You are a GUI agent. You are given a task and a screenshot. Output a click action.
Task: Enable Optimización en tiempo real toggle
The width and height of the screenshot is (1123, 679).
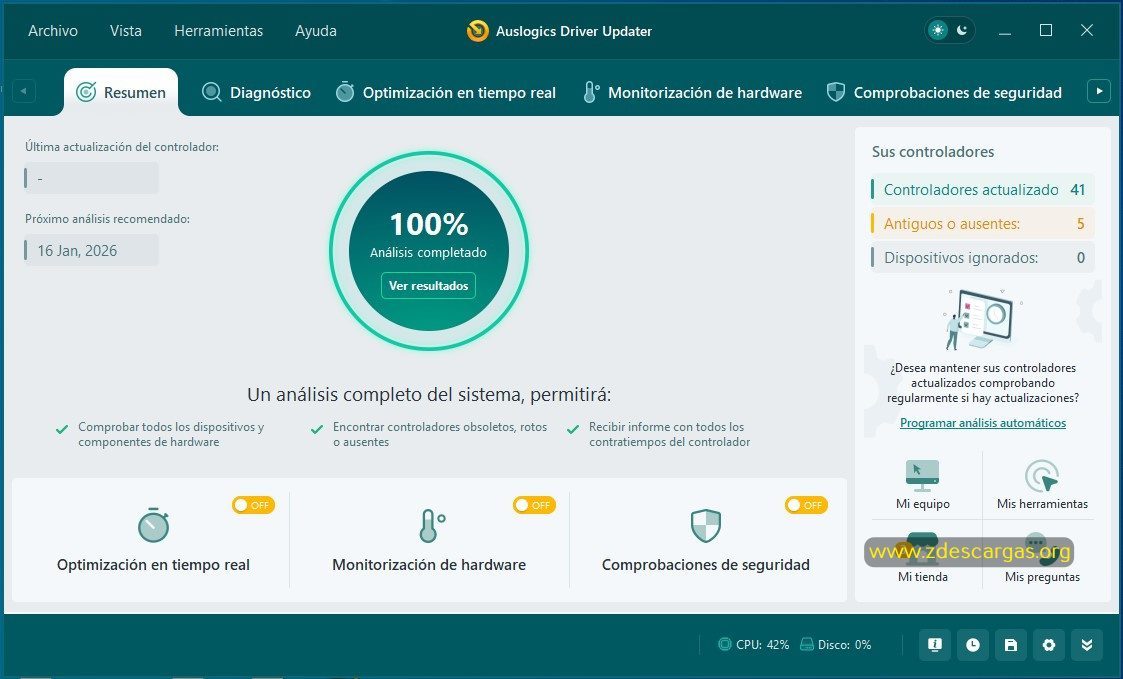(x=254, y=505)
